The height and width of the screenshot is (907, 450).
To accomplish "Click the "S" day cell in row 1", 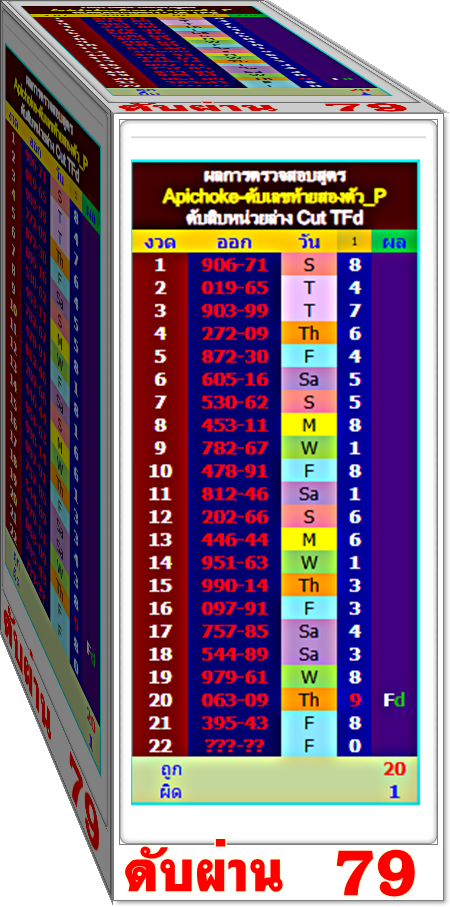I will click(x=309, y=264).
